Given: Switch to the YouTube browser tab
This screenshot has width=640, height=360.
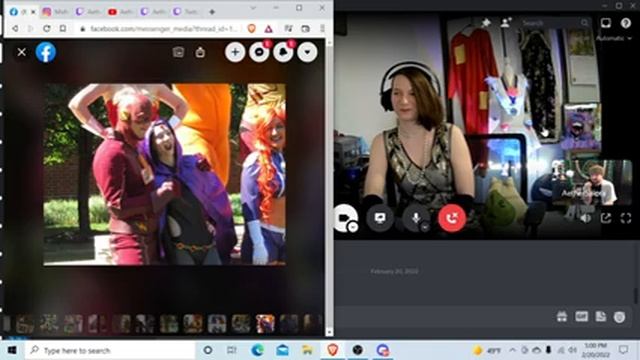Looking at the screenshot, I should coord(120,12).
